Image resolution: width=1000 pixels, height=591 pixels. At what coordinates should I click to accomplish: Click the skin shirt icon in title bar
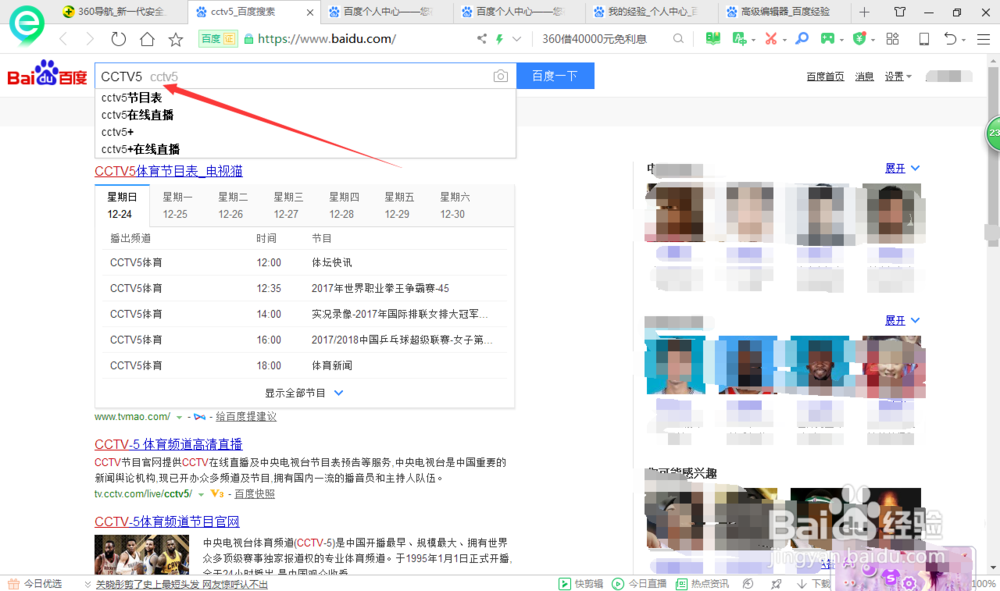click(900, 12)
